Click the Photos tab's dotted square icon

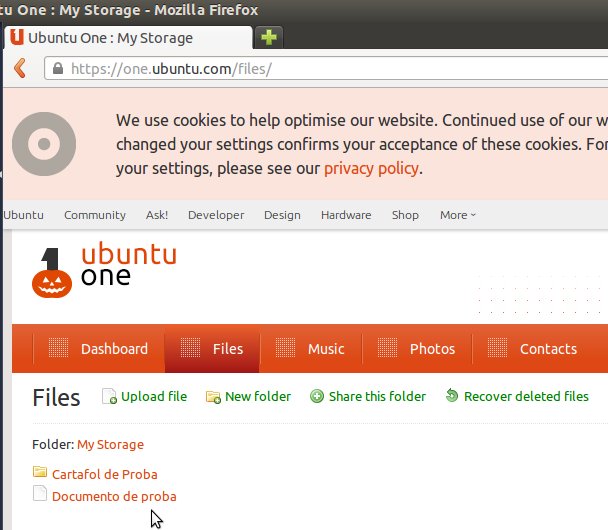pos(387,347)
